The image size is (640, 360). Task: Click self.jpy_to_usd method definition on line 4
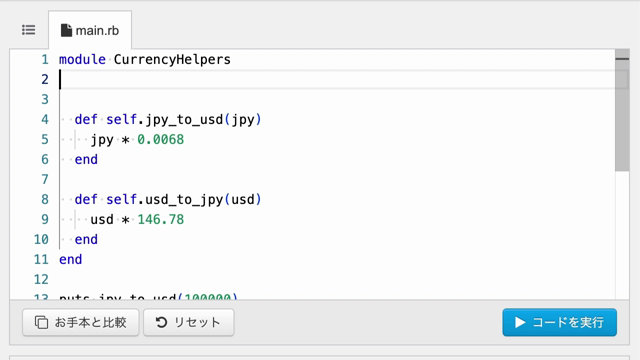(x=183, y=120)
